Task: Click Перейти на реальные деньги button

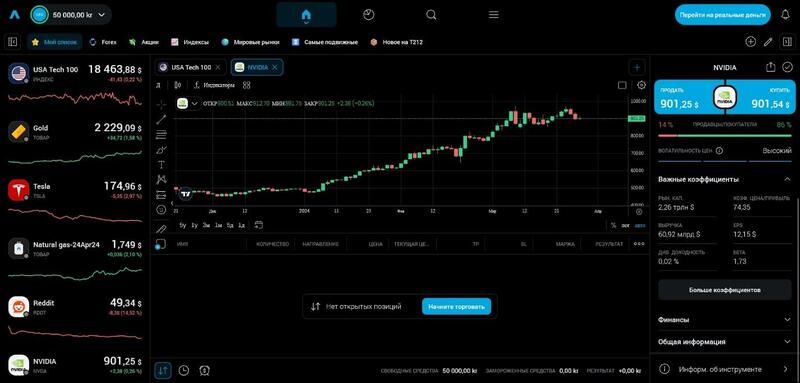Action: click(722, 15)
